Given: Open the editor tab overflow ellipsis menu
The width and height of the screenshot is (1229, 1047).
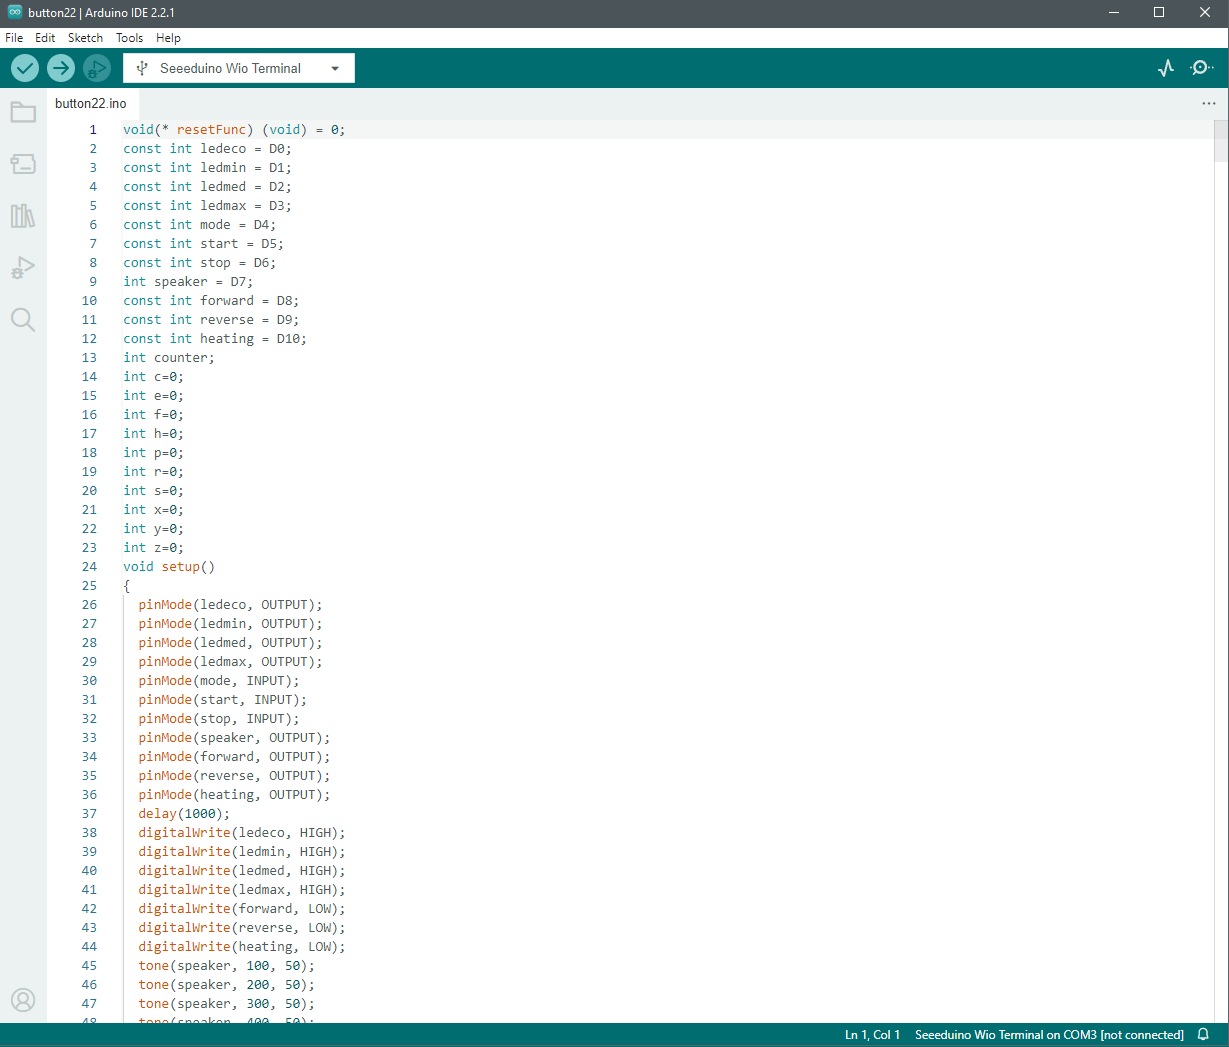Looking at the screenshot, I should click(1209, 104).
